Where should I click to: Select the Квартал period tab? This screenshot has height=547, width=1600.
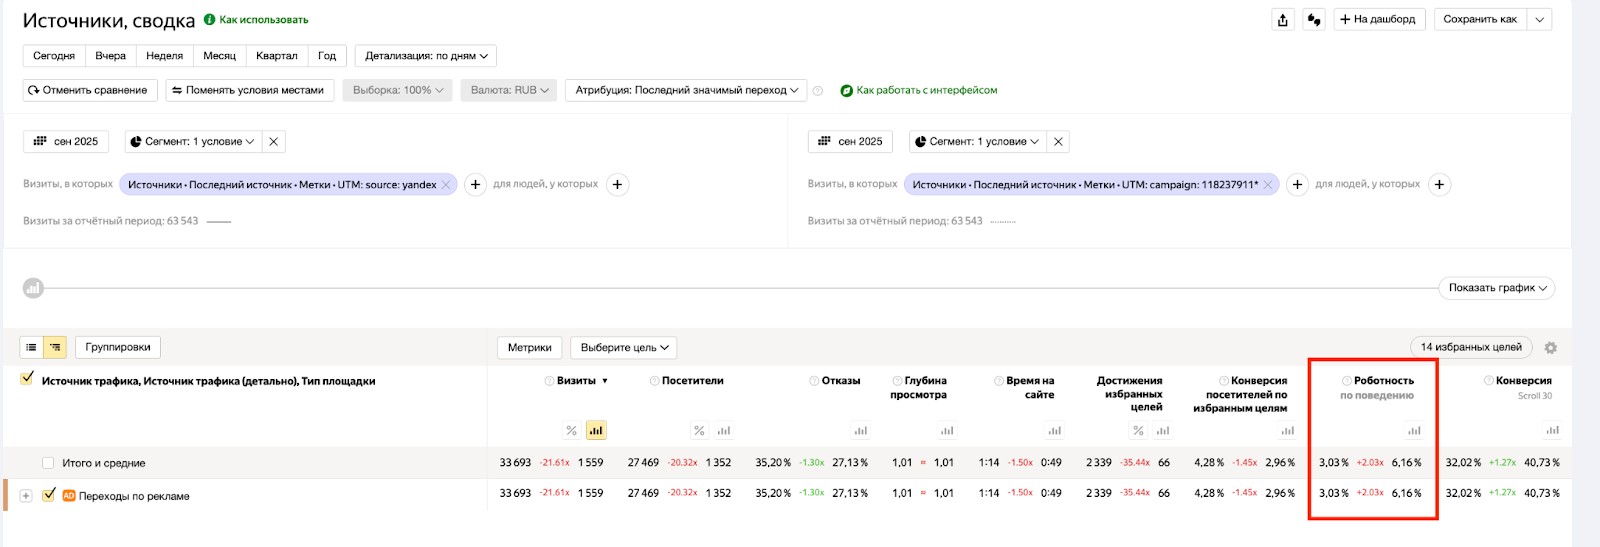276,56
